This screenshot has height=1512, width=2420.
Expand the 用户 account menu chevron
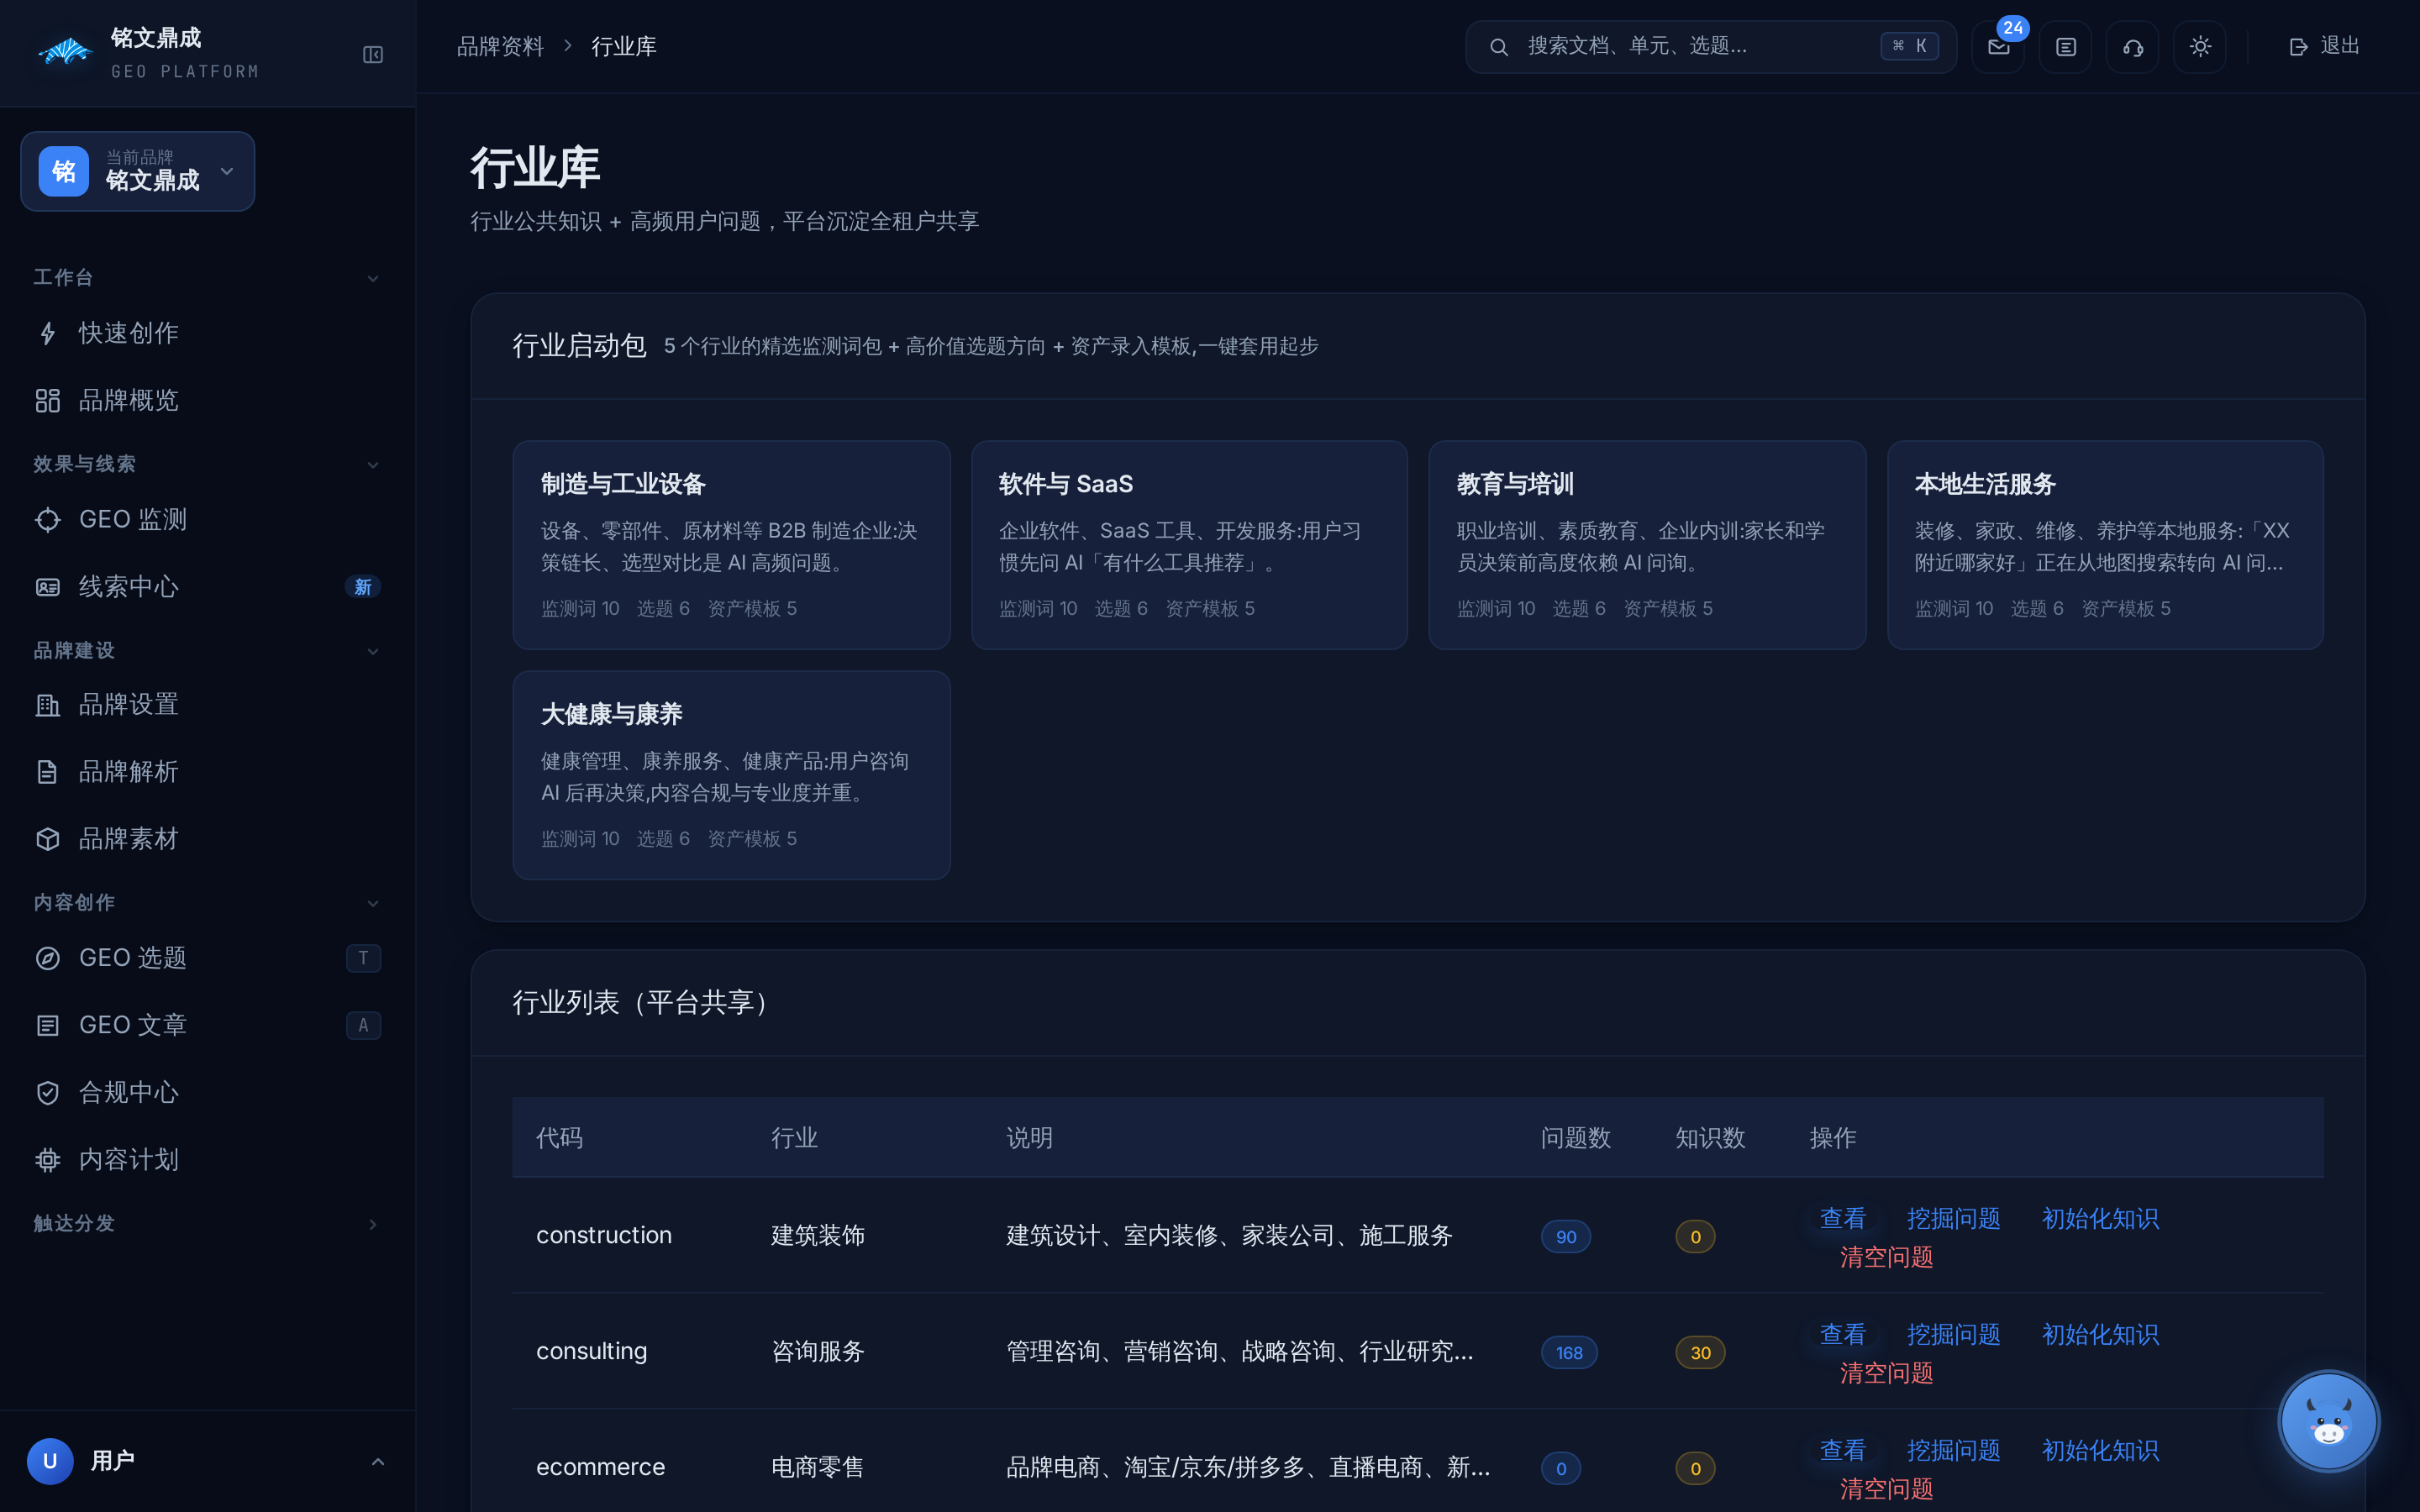coord(378,1462)
